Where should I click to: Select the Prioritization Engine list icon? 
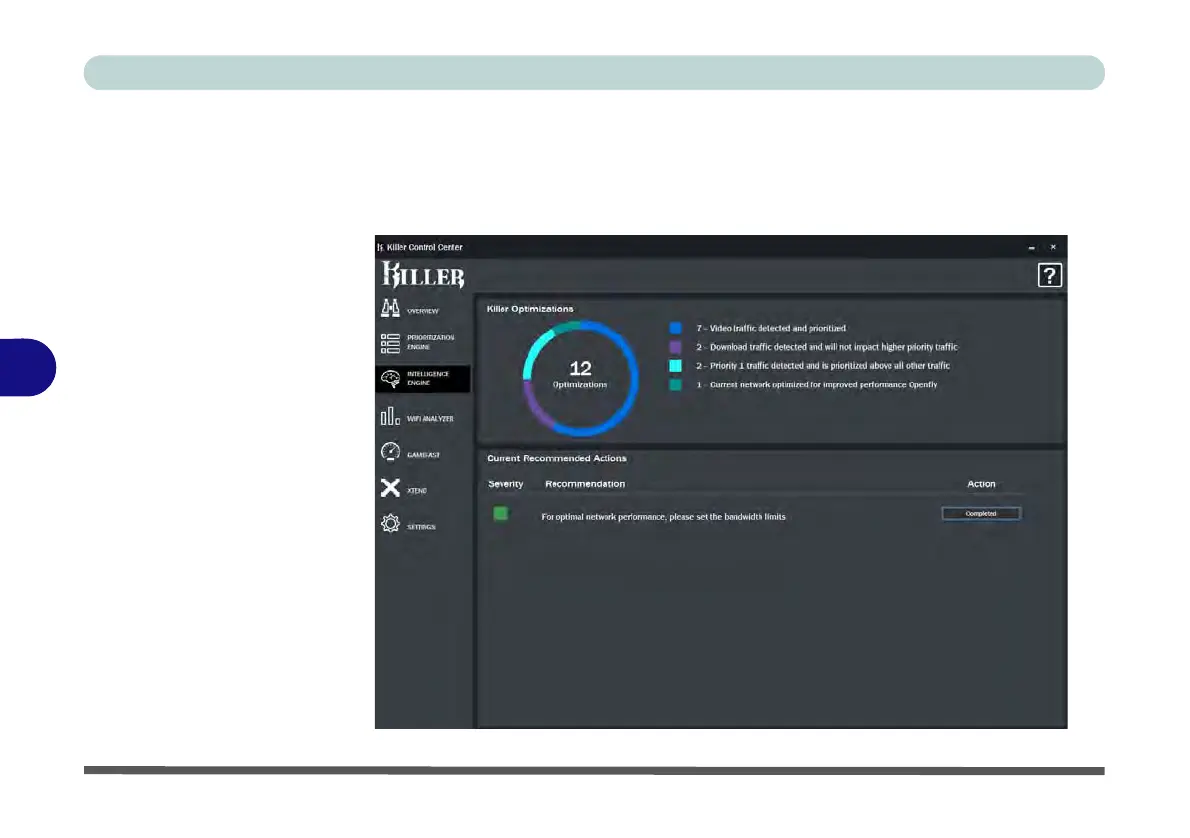click(390, 343)
